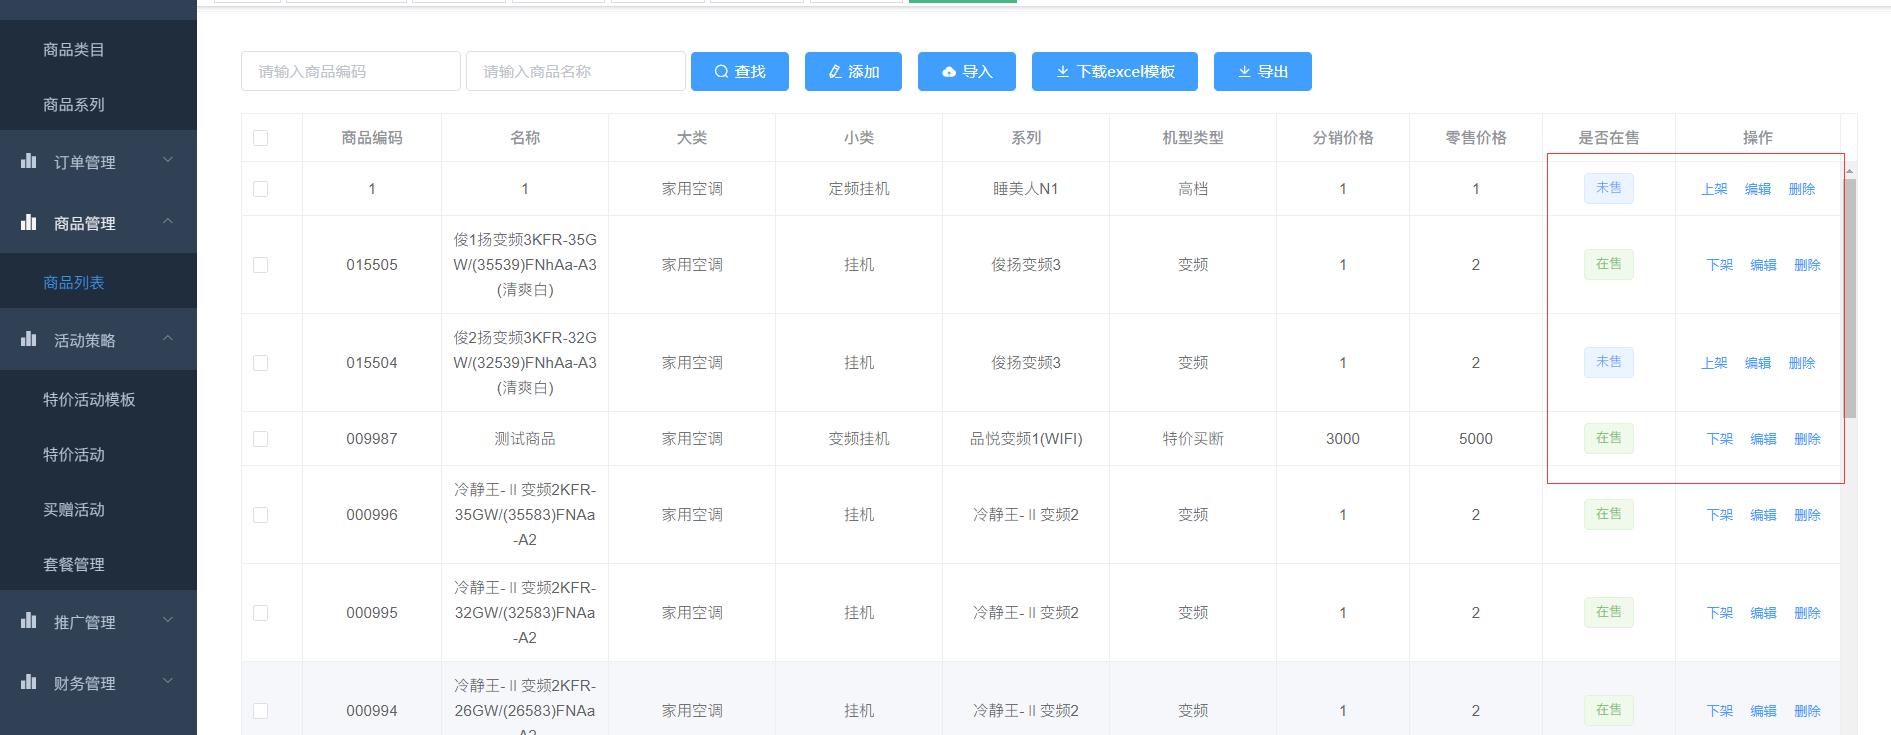
Task: Check the row for 000994
Action: (261, 711)
